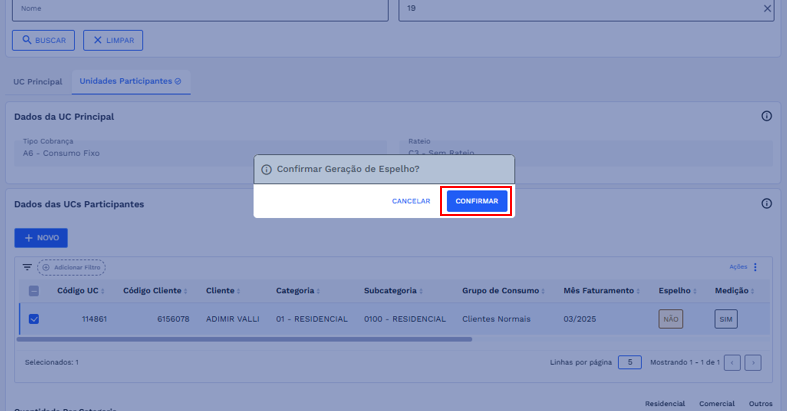Switch to the UC Principal tab
The width and height of the screenshot is (787, 411).
(38, 81)
